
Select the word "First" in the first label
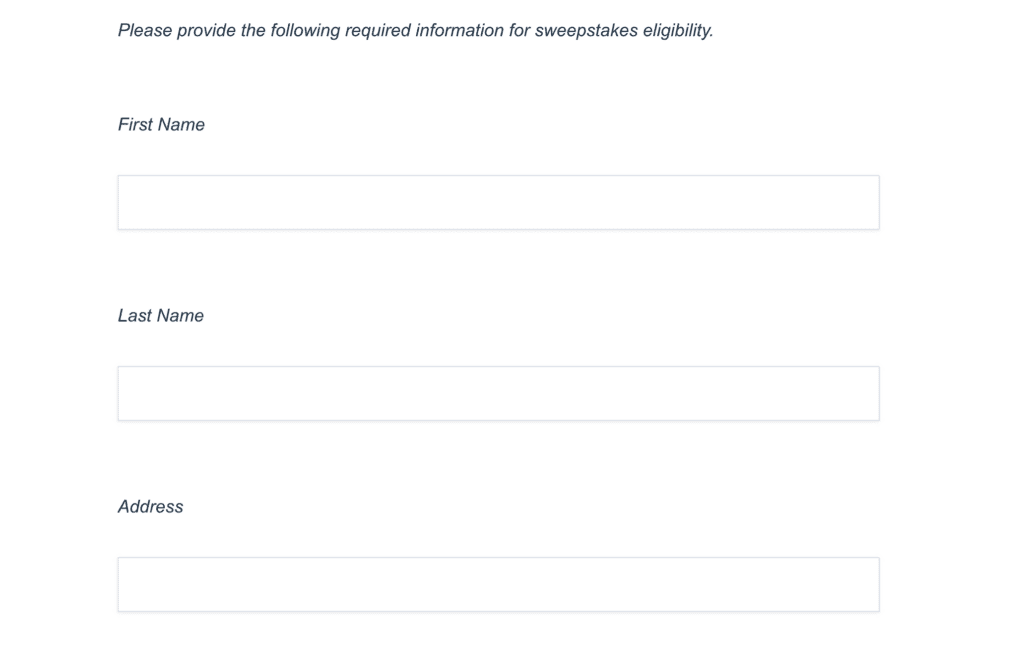[135, 124]
